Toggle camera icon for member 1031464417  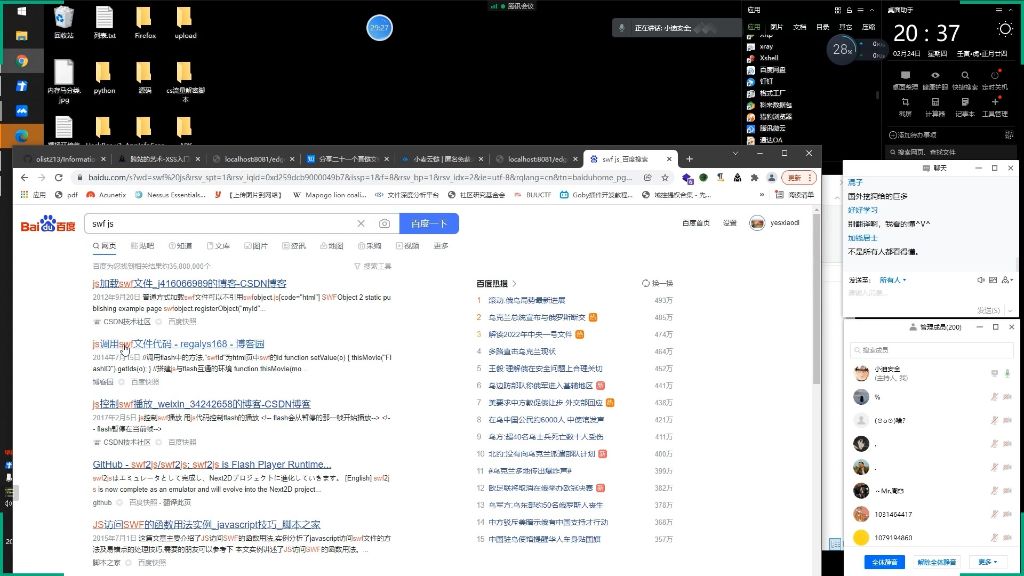pyautogui.click(x=1007, y=515)
